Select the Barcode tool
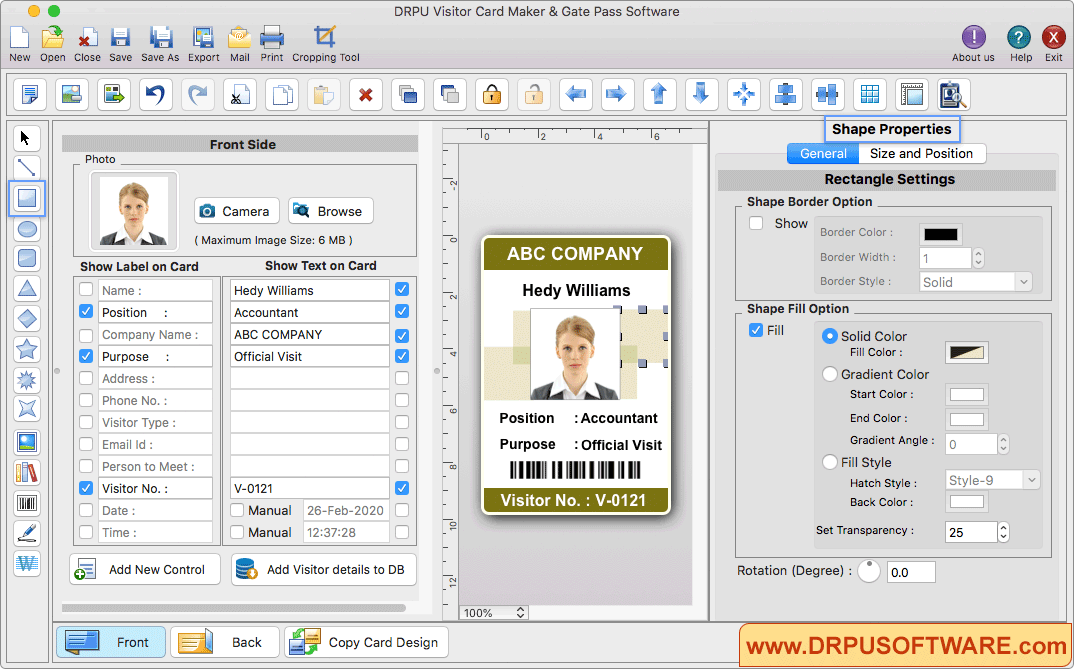The width and height of the screenshot is (1074, 669). (x=26, y=503)
